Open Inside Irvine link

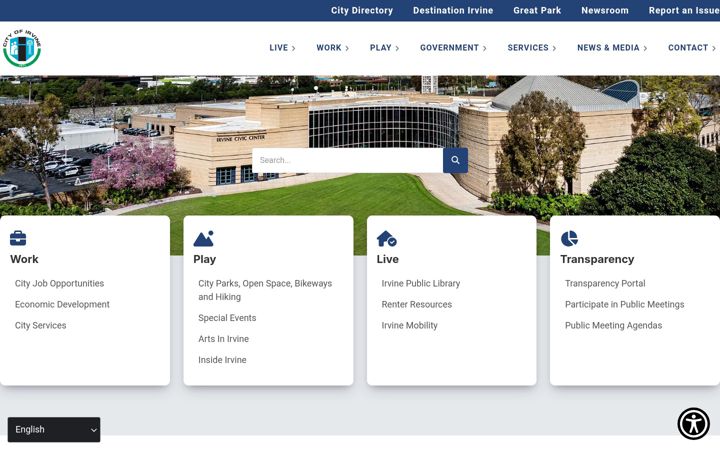(x=222, y=360)
